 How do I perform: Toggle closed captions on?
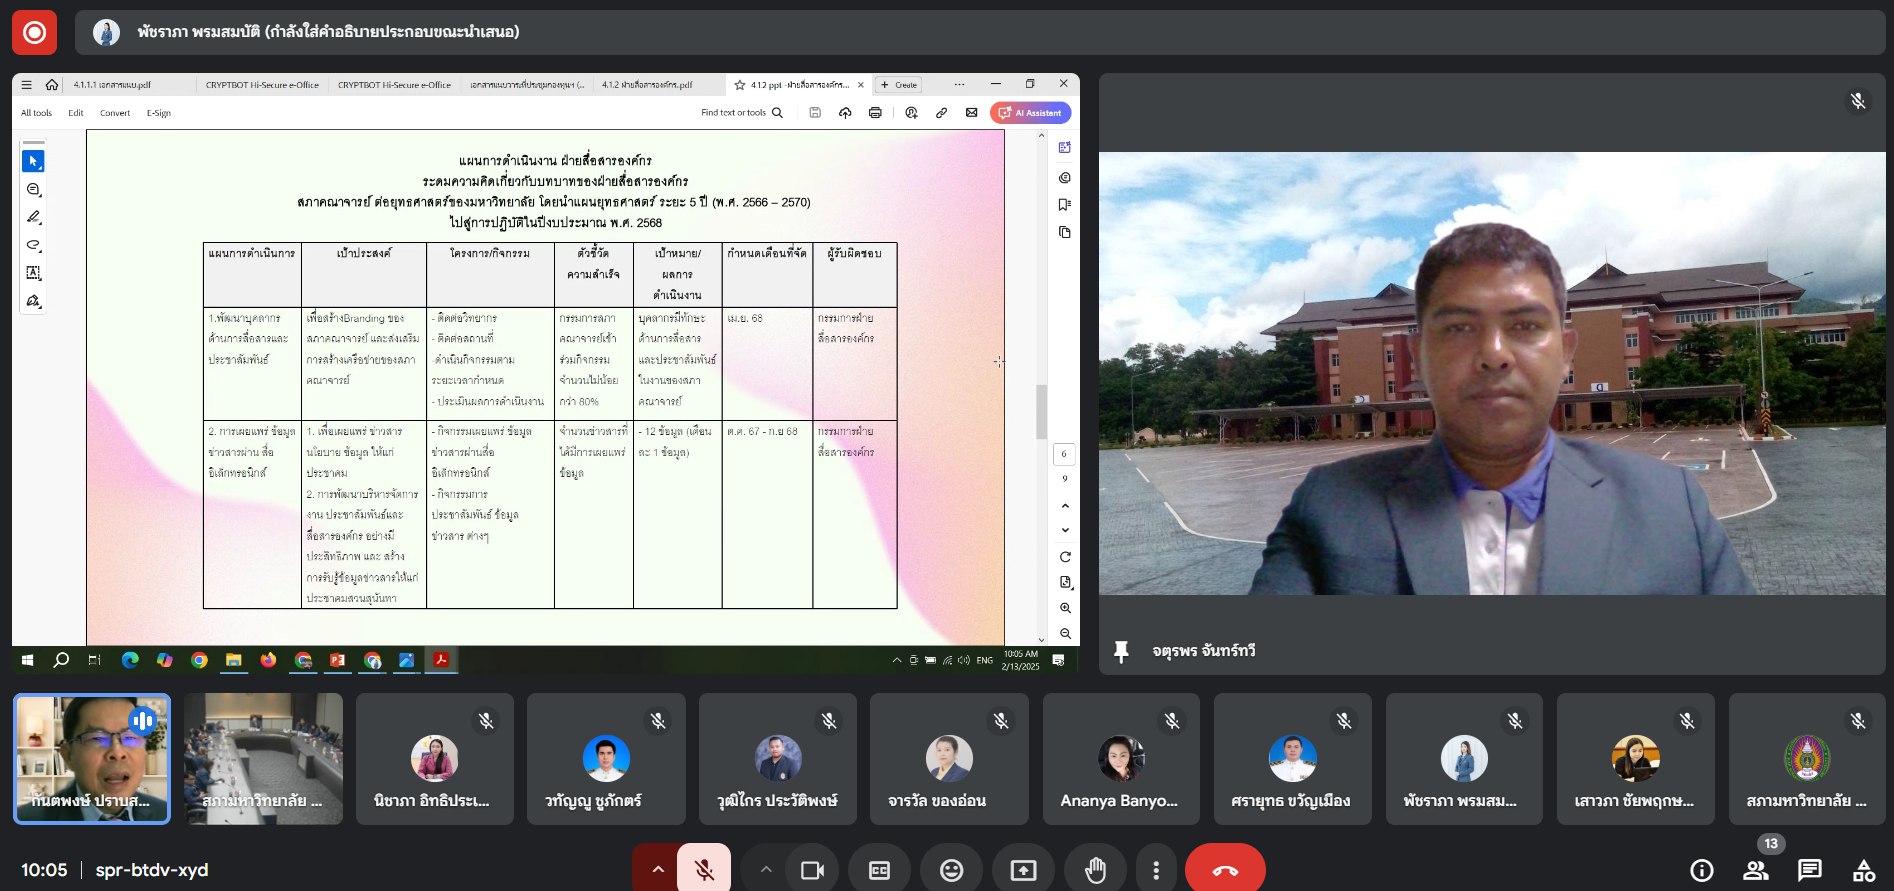[879, 870]
